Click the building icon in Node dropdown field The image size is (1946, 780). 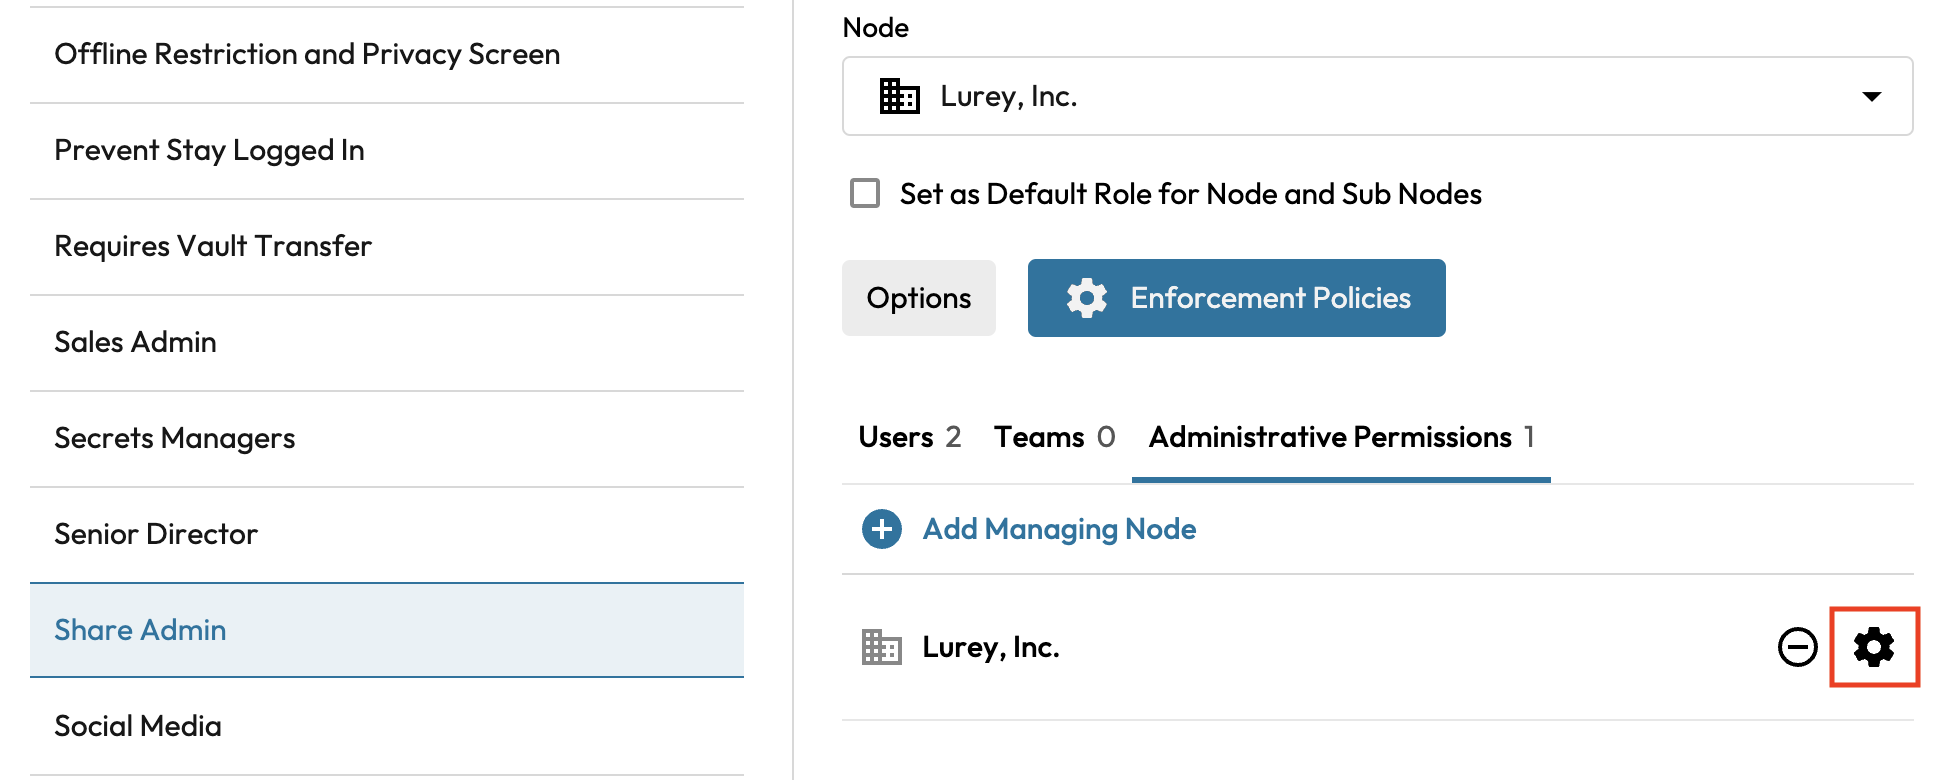(899, 96)
